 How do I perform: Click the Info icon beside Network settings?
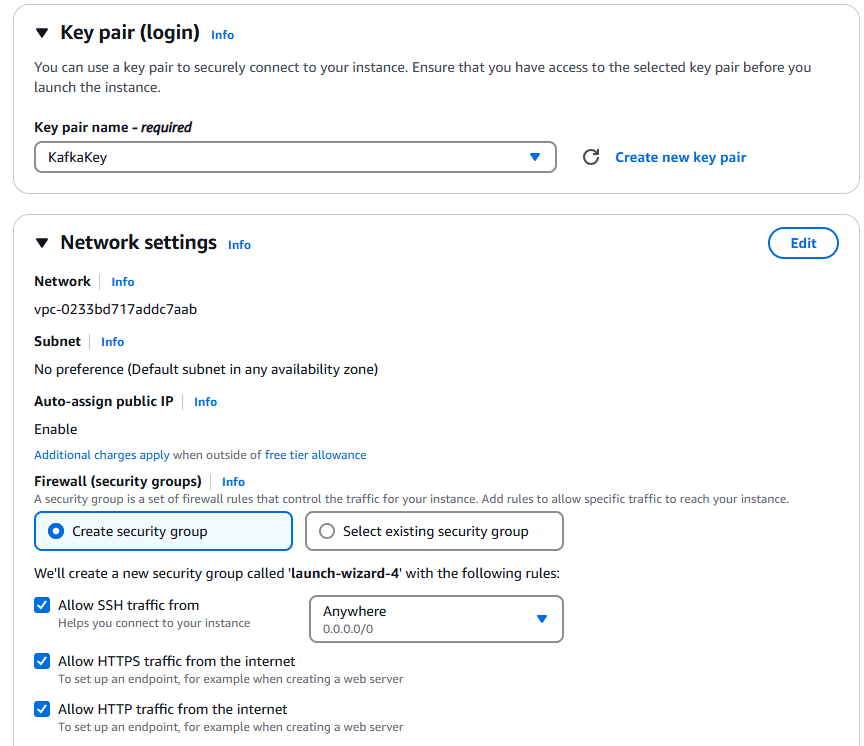(x=239, y=245)
